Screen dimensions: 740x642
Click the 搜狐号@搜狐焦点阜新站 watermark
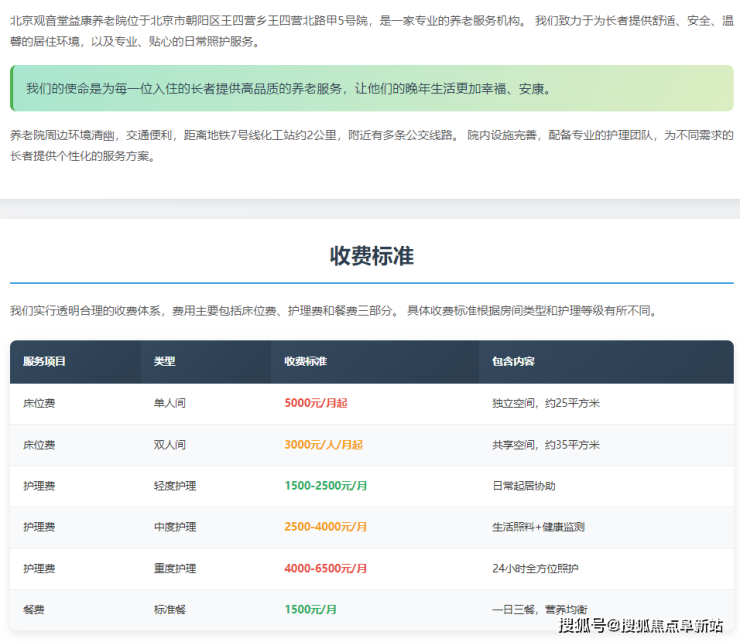click(x=640, y=626)
